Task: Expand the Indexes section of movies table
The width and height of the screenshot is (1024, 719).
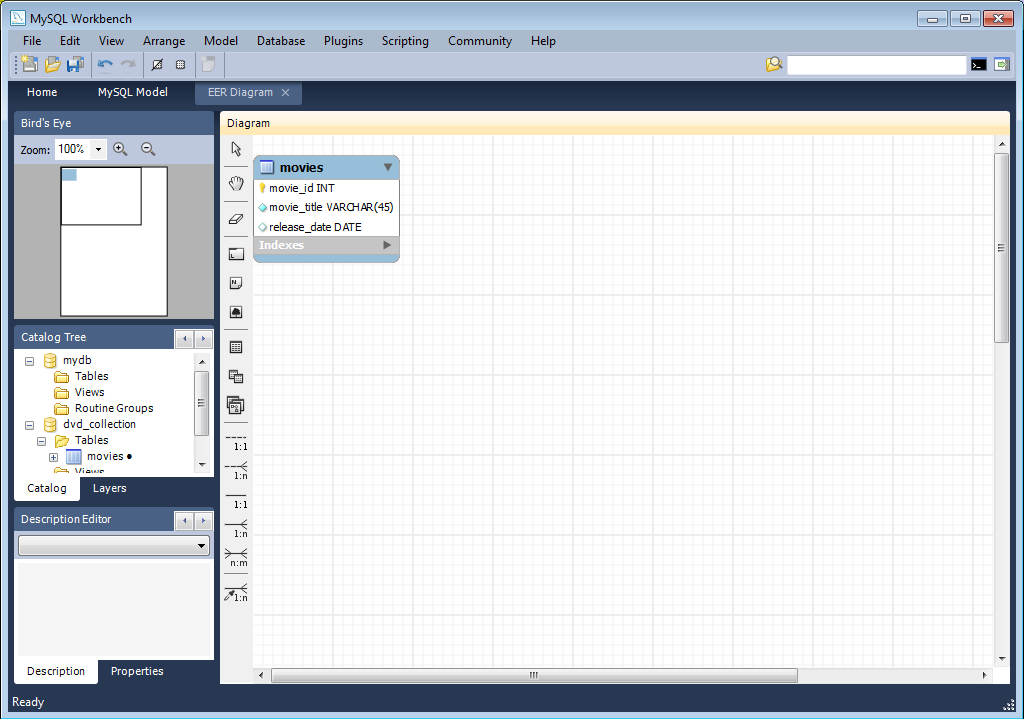Action: point(387,244)
